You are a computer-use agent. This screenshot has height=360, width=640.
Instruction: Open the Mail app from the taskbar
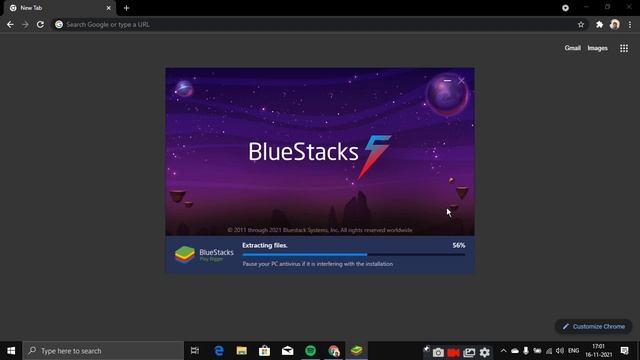[287, 351]
